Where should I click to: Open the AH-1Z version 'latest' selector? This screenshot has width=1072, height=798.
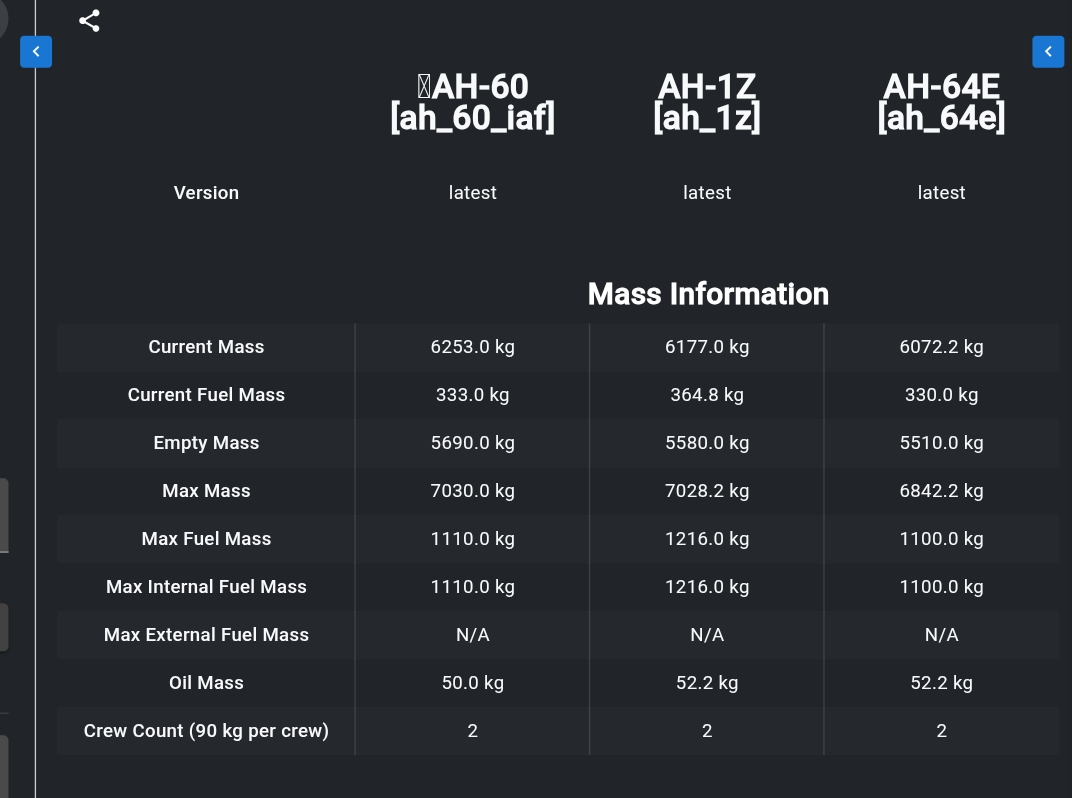(707, 193)
